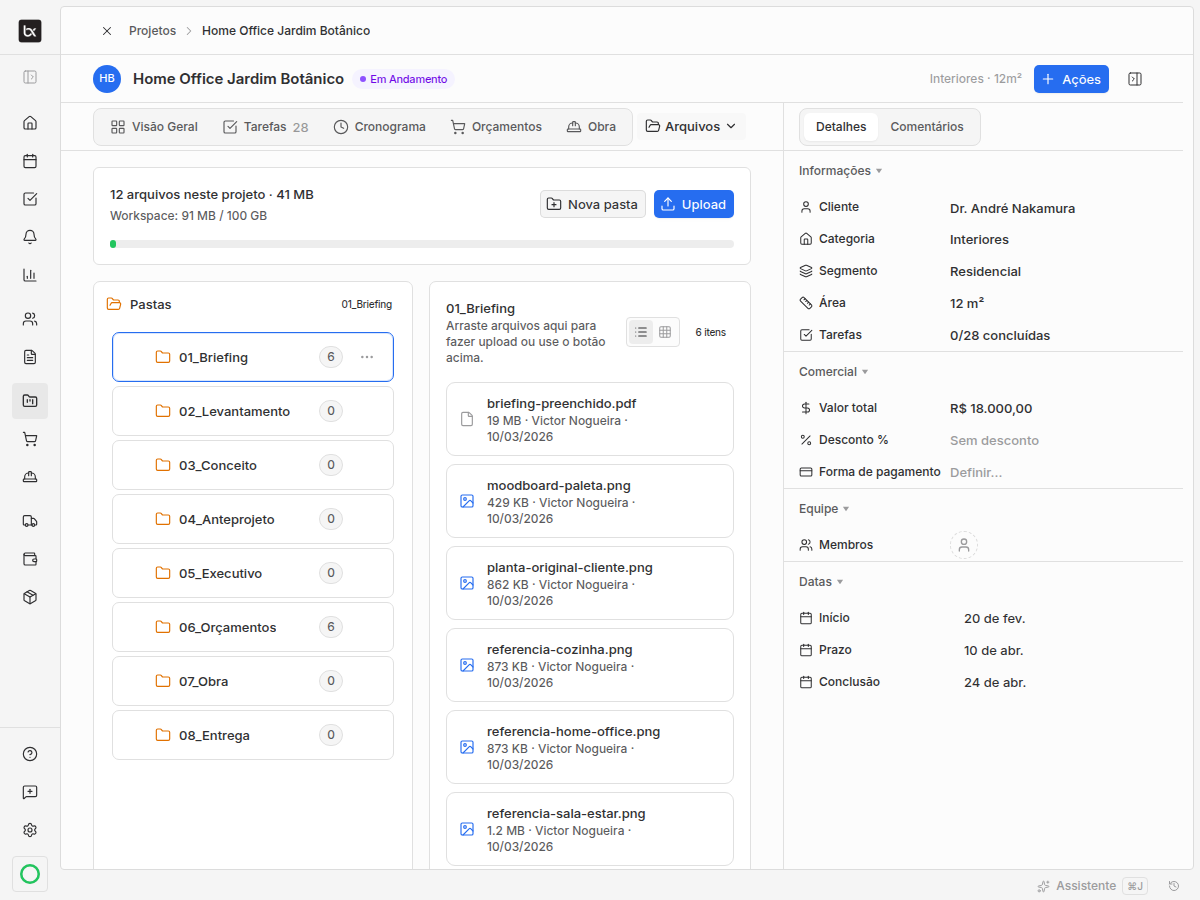Click the HB project avatar
This screenshot has height=900, width=1200.
107,79
